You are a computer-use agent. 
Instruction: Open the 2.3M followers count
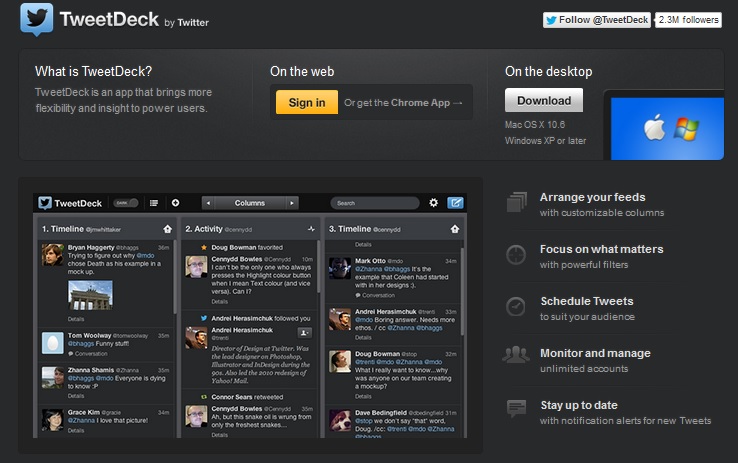(x=688, y=20)
